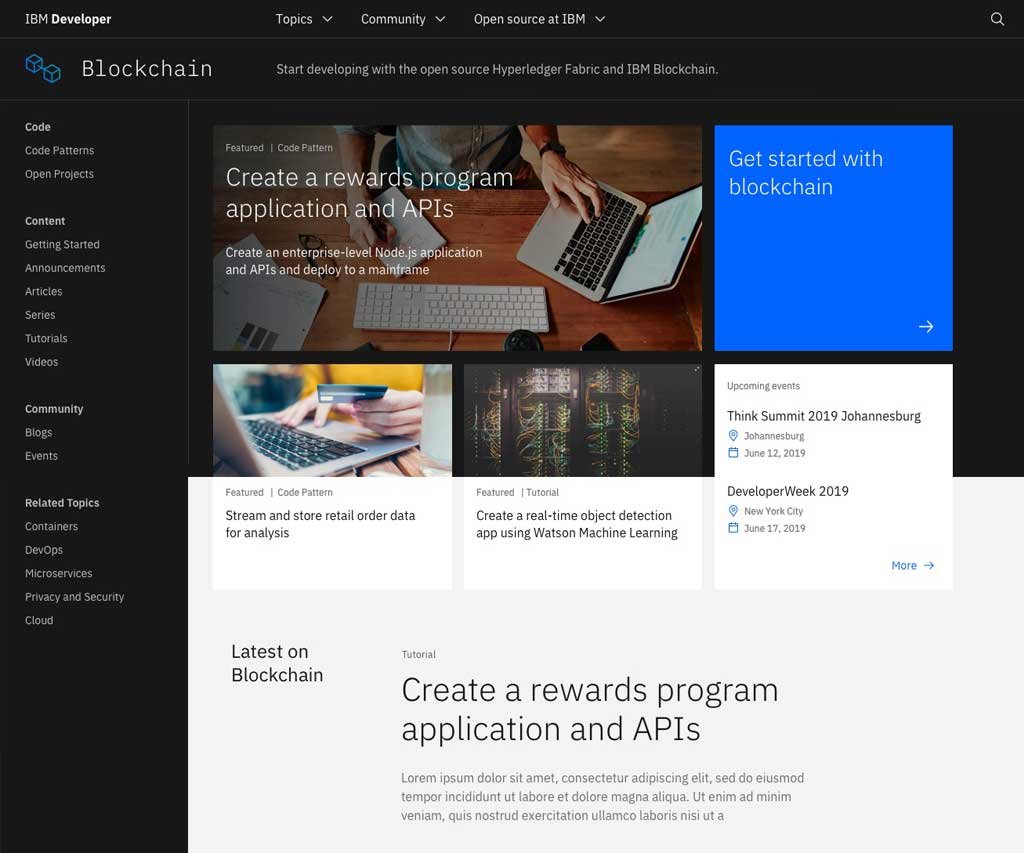This screenshot has height=853, width=1024.
Task: Click the Upcoming events label
Action: pos(763,386)
